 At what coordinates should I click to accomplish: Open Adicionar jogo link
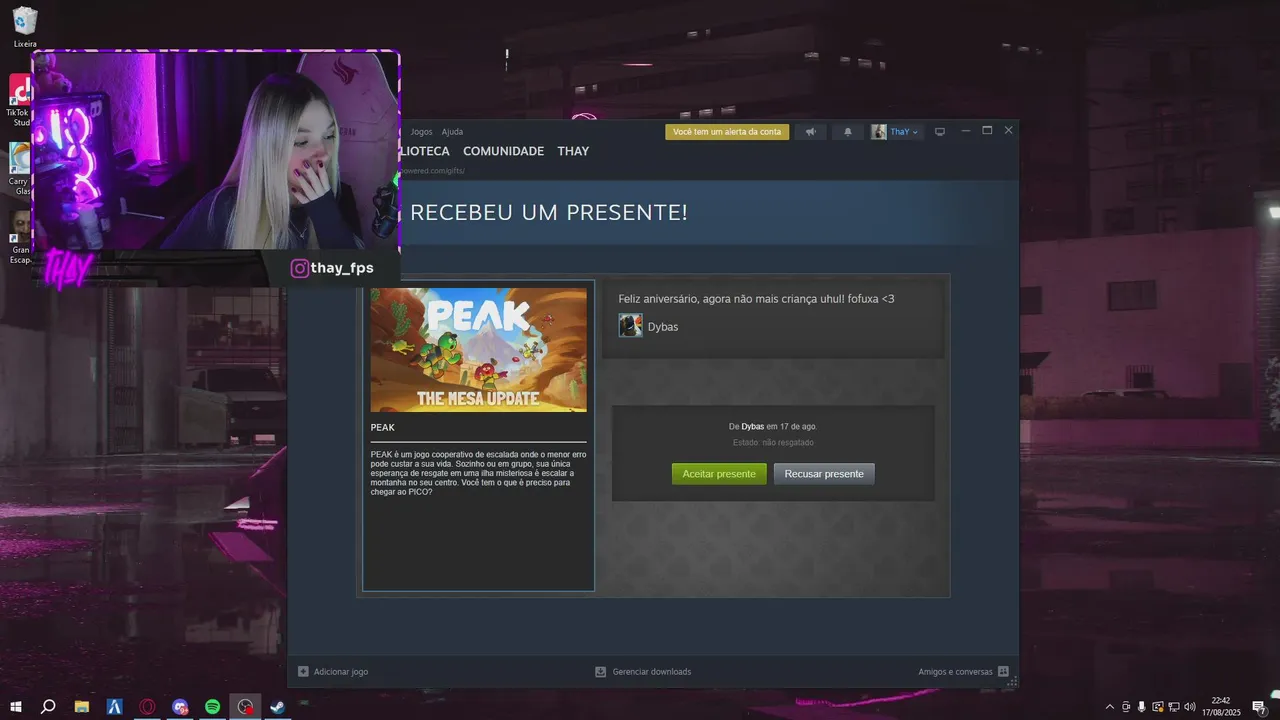point(341,672)
